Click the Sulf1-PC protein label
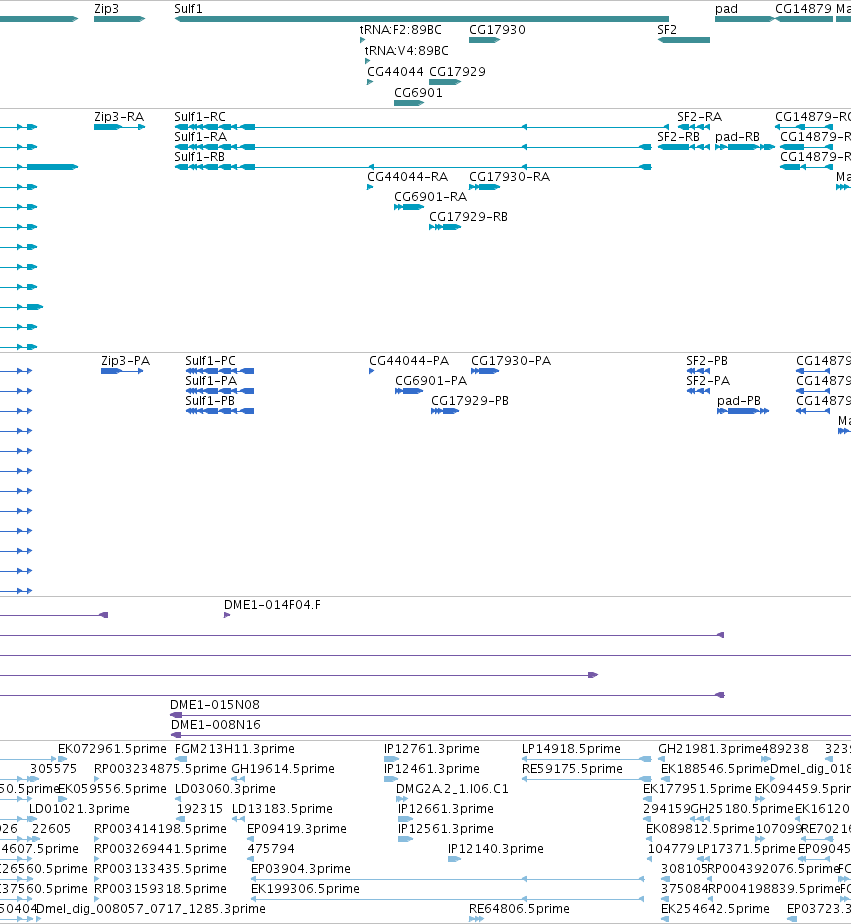Image resolution: width=851 pixels, height=924 pixels. pos(210,361)
